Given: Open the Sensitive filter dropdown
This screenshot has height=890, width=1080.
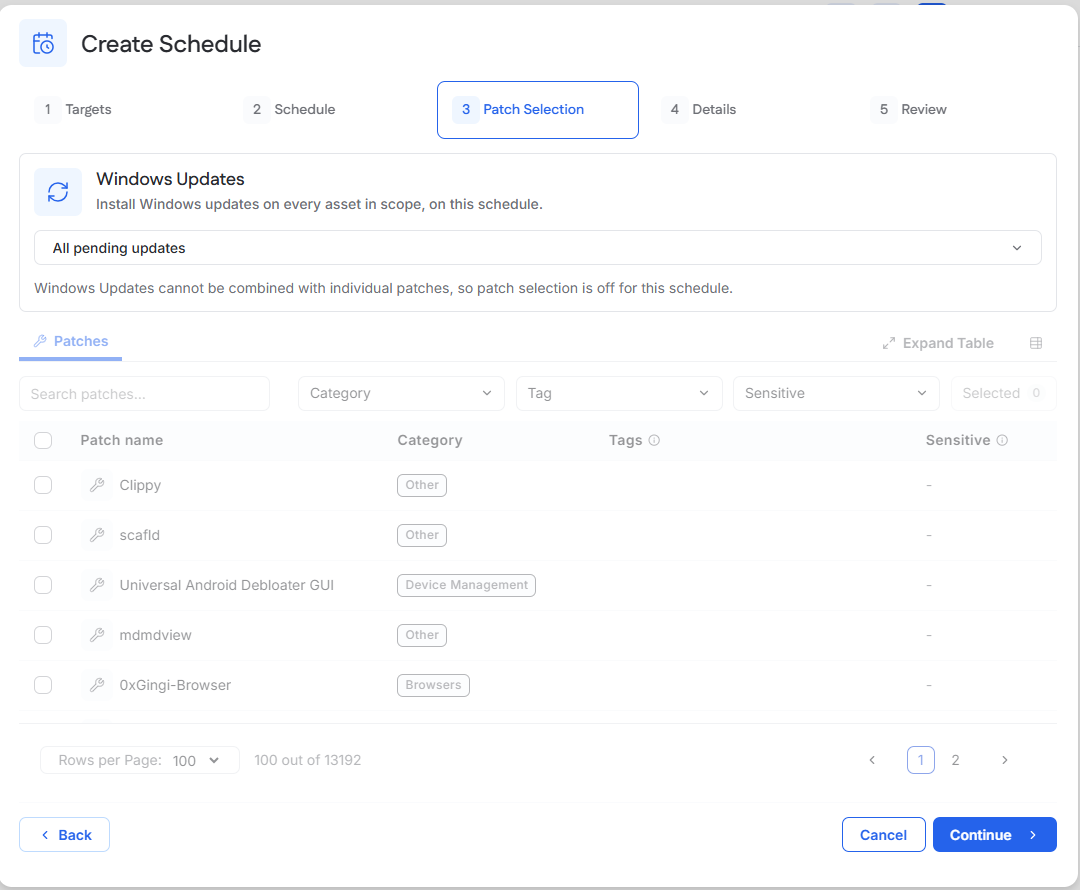Looking at the screenshot, I should (x=836, y=393).
